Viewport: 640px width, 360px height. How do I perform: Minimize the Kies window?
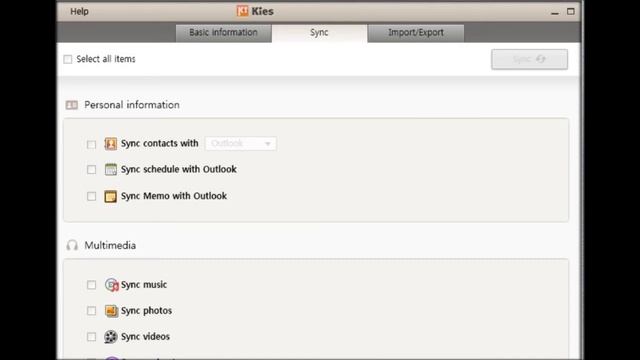point(554,12)
